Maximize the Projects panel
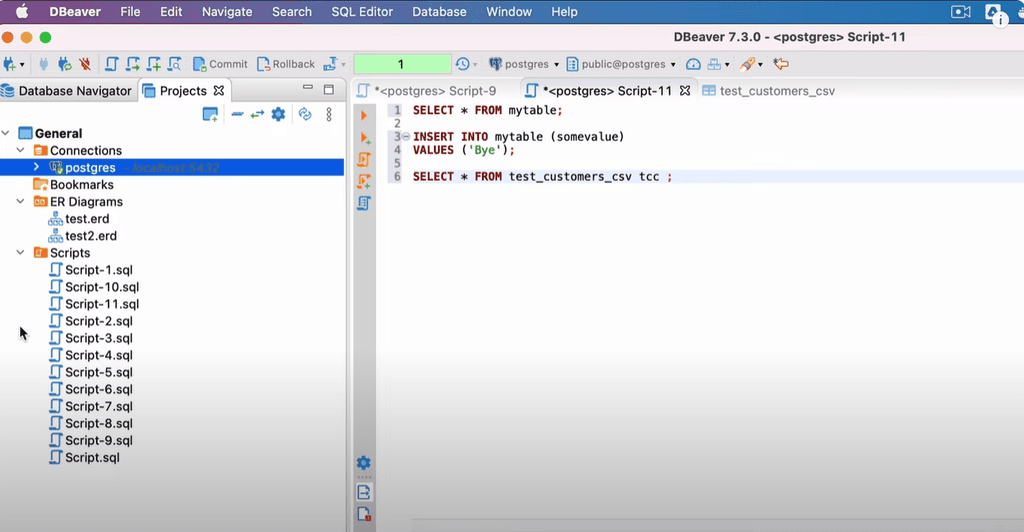The width and height of the screenshot is (1024, 532). (x=329, y=89)
